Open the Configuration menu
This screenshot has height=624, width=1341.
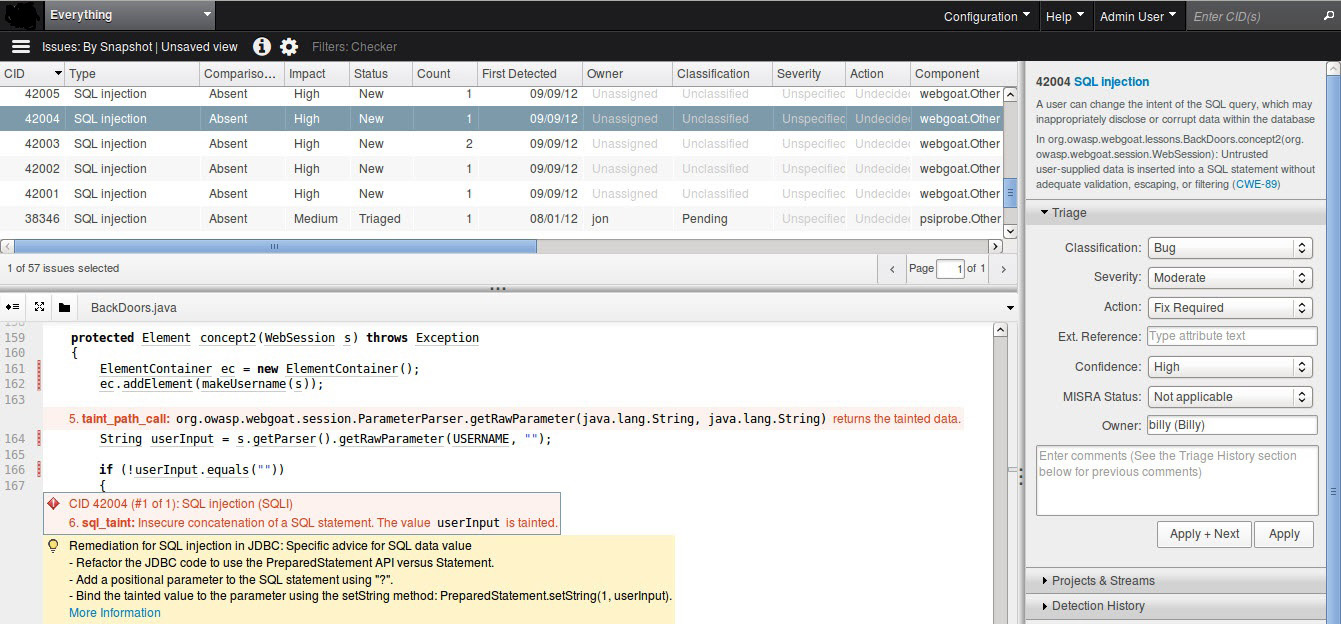tap(987, 16)
